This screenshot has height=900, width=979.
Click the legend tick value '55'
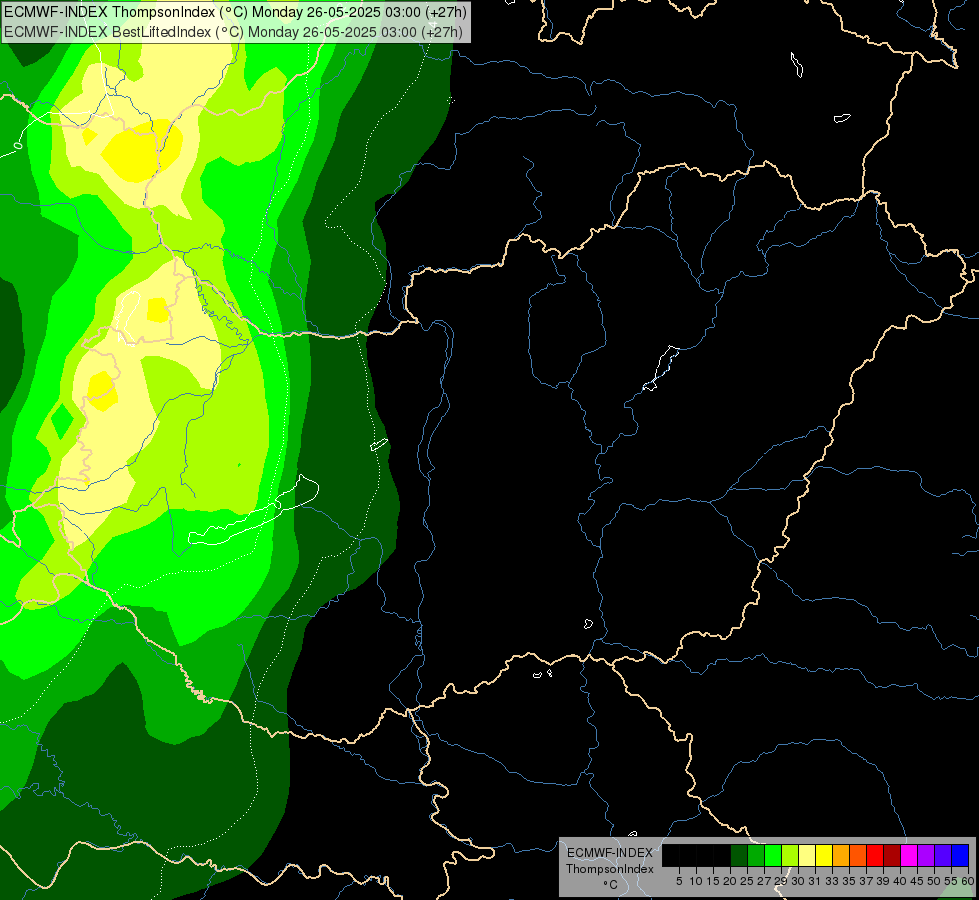click(x=951, y=881)
